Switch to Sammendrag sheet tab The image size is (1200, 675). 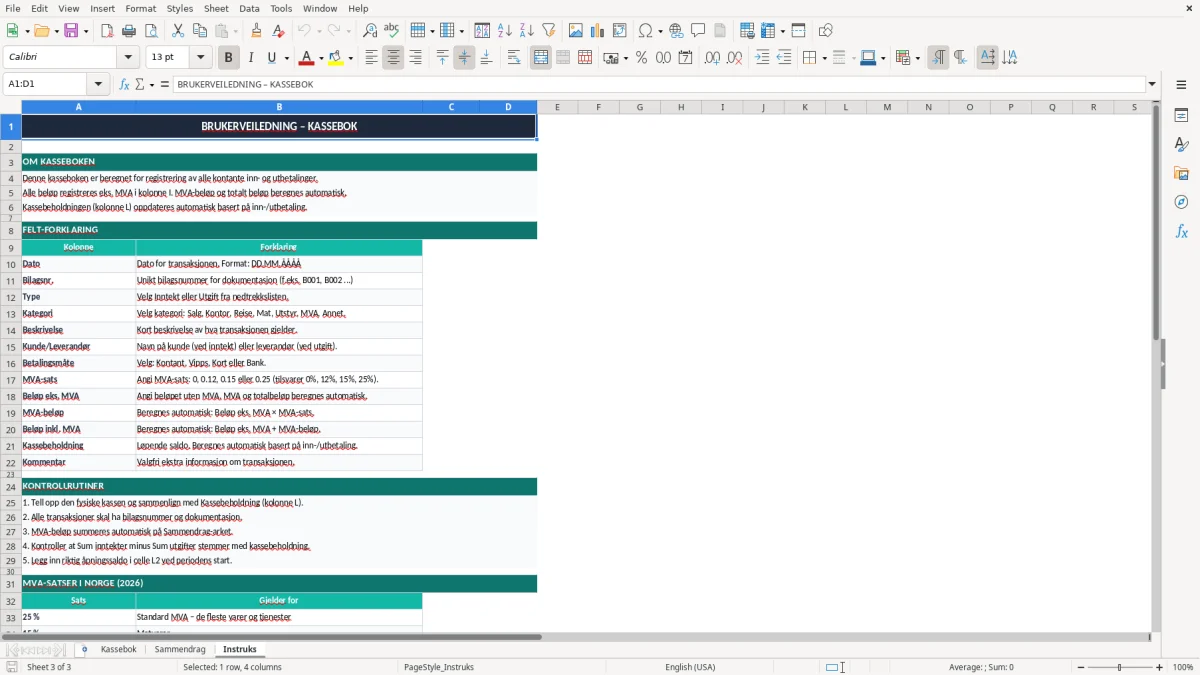coord(180,649)
